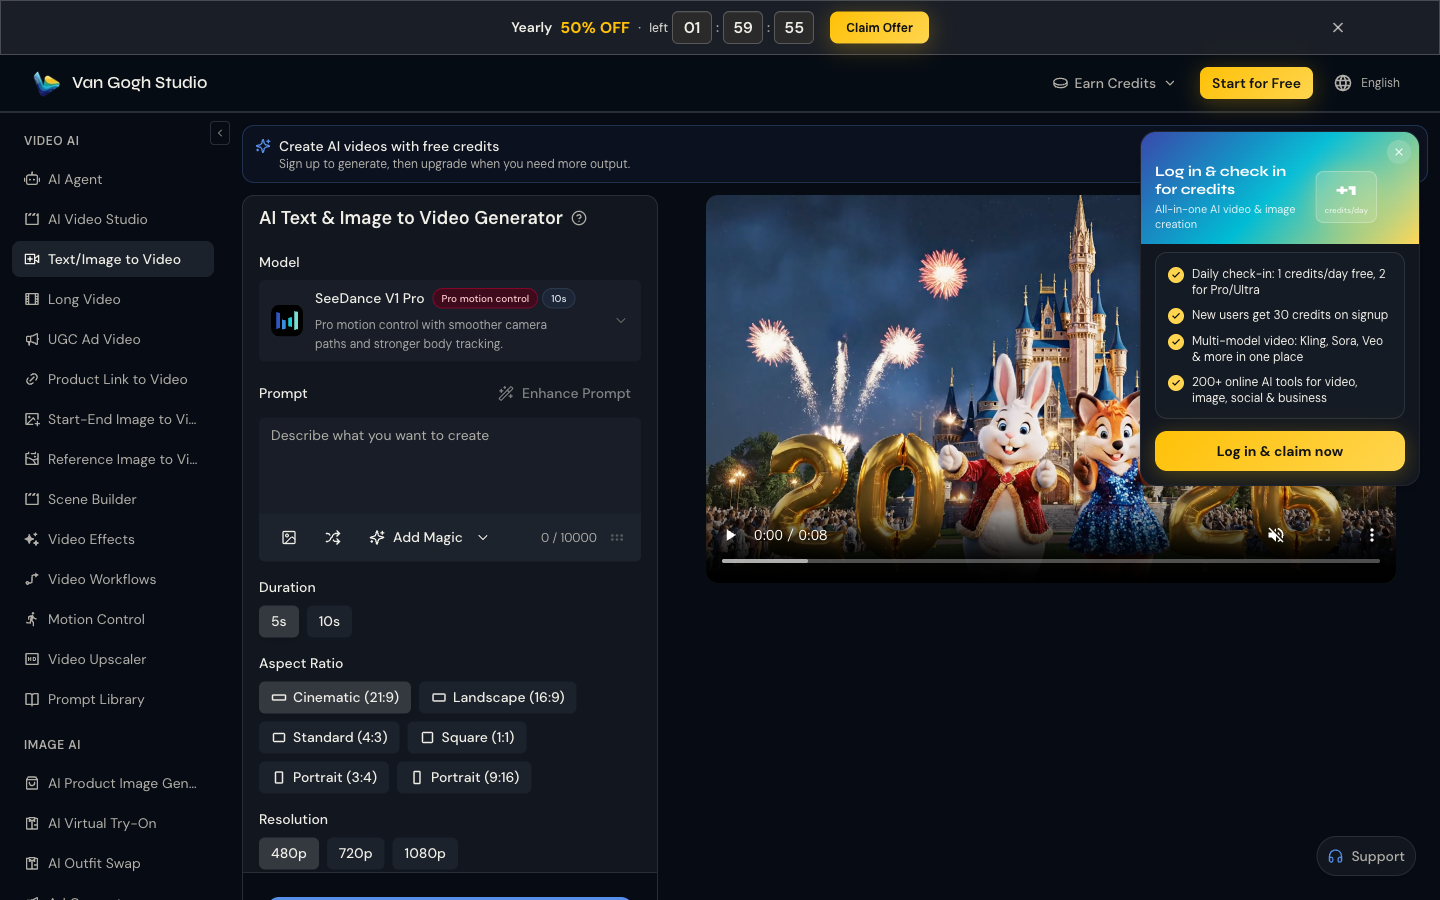
Task: Click the Product Link to Video link icon
Action: pos(32,379)
